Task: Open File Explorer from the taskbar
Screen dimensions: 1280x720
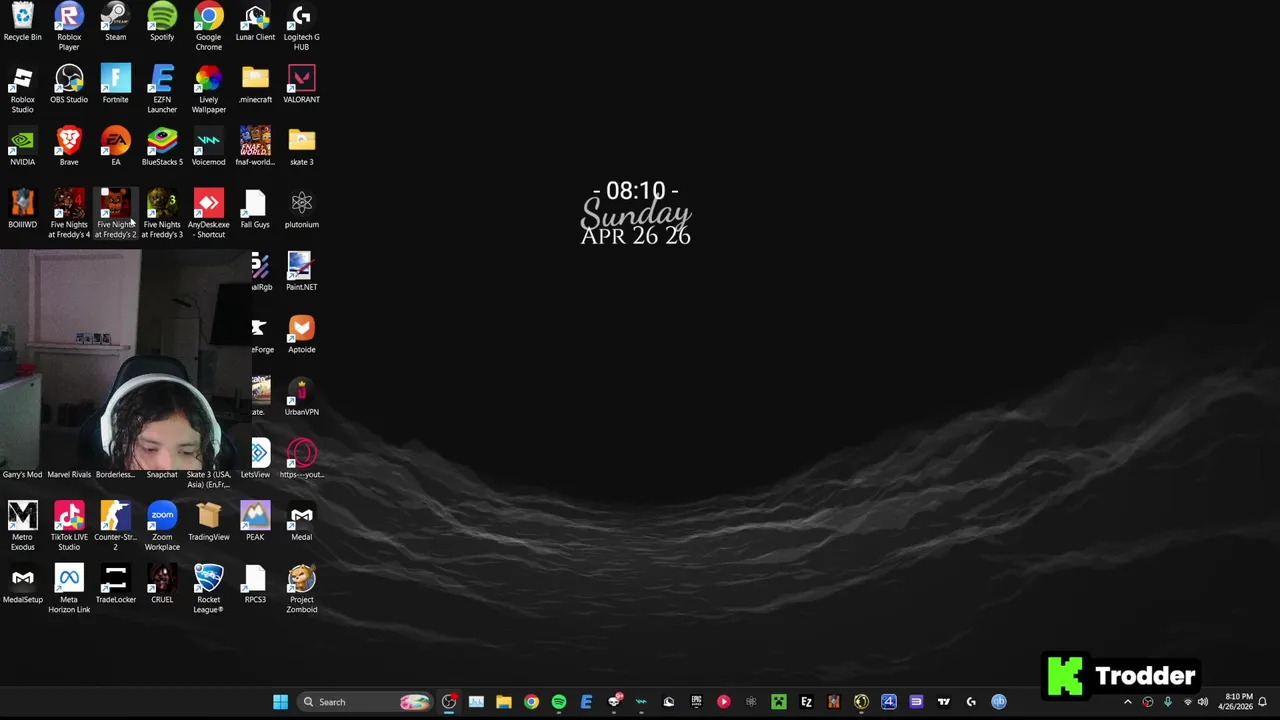Action: pyautogui.click(x=504, y=702)
